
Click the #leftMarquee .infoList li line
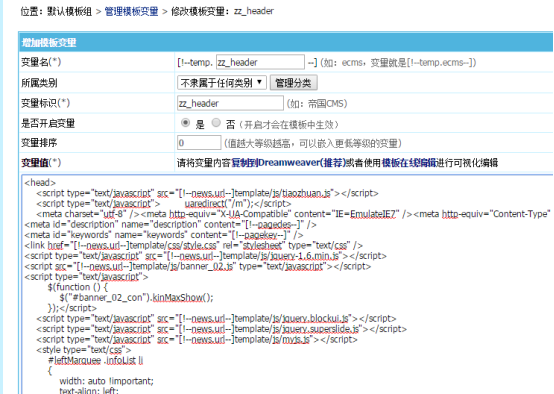(96, 360)
